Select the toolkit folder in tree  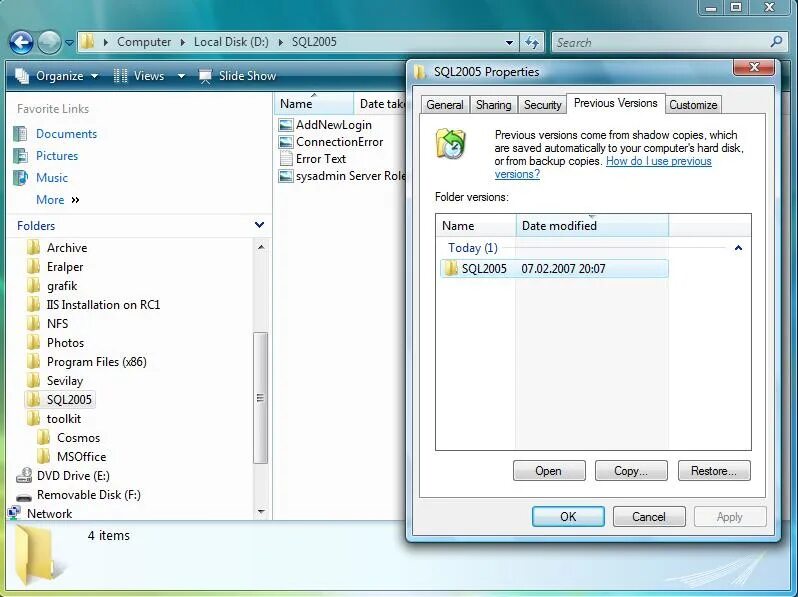point(64,419)
